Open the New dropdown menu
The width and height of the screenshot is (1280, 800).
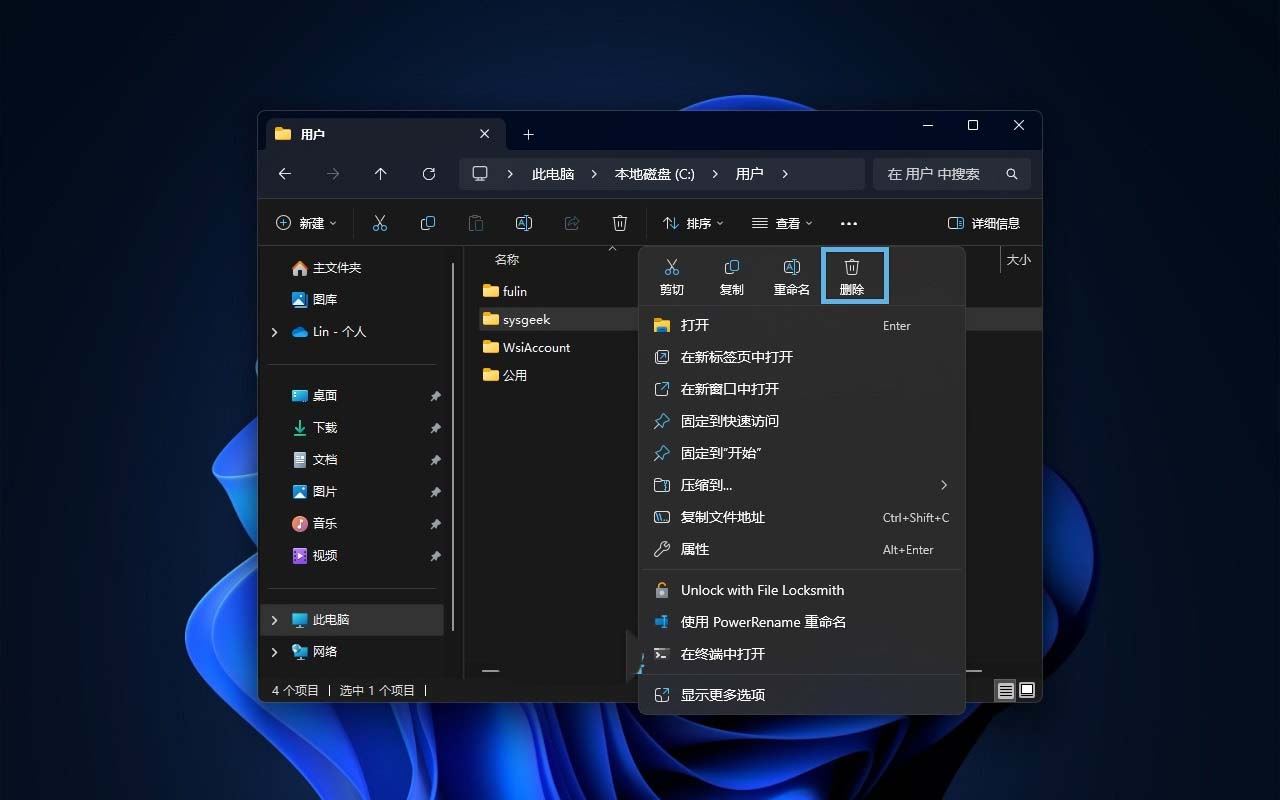[306, 223]
